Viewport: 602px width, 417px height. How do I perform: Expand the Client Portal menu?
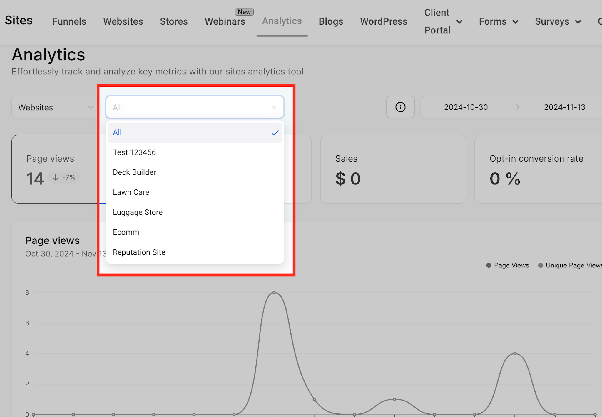click(x=443, y=22)
